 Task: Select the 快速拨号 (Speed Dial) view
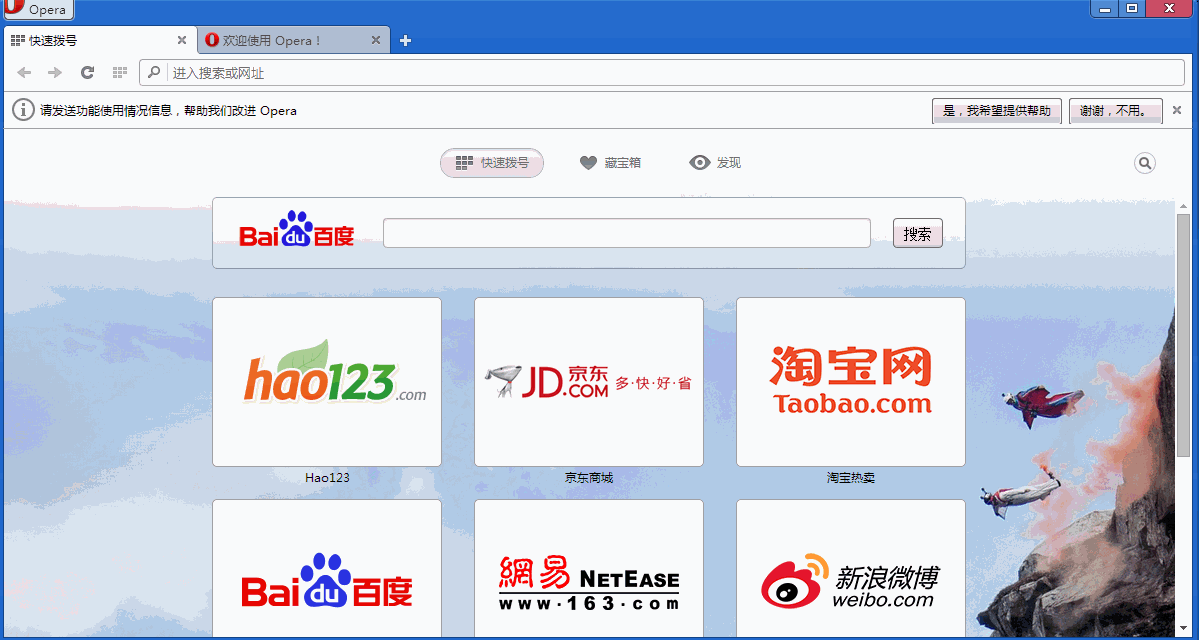(492, 162)
